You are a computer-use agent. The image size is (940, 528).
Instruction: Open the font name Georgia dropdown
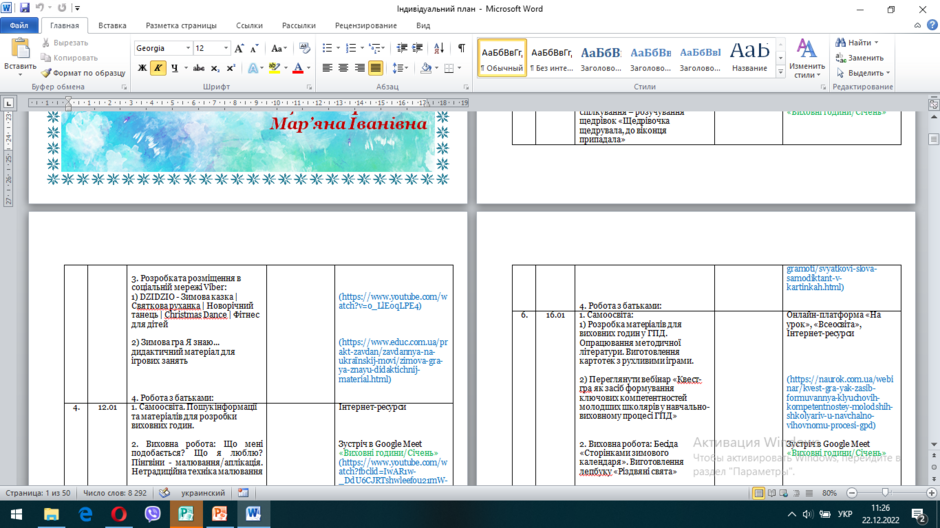(x=188, y=48)
